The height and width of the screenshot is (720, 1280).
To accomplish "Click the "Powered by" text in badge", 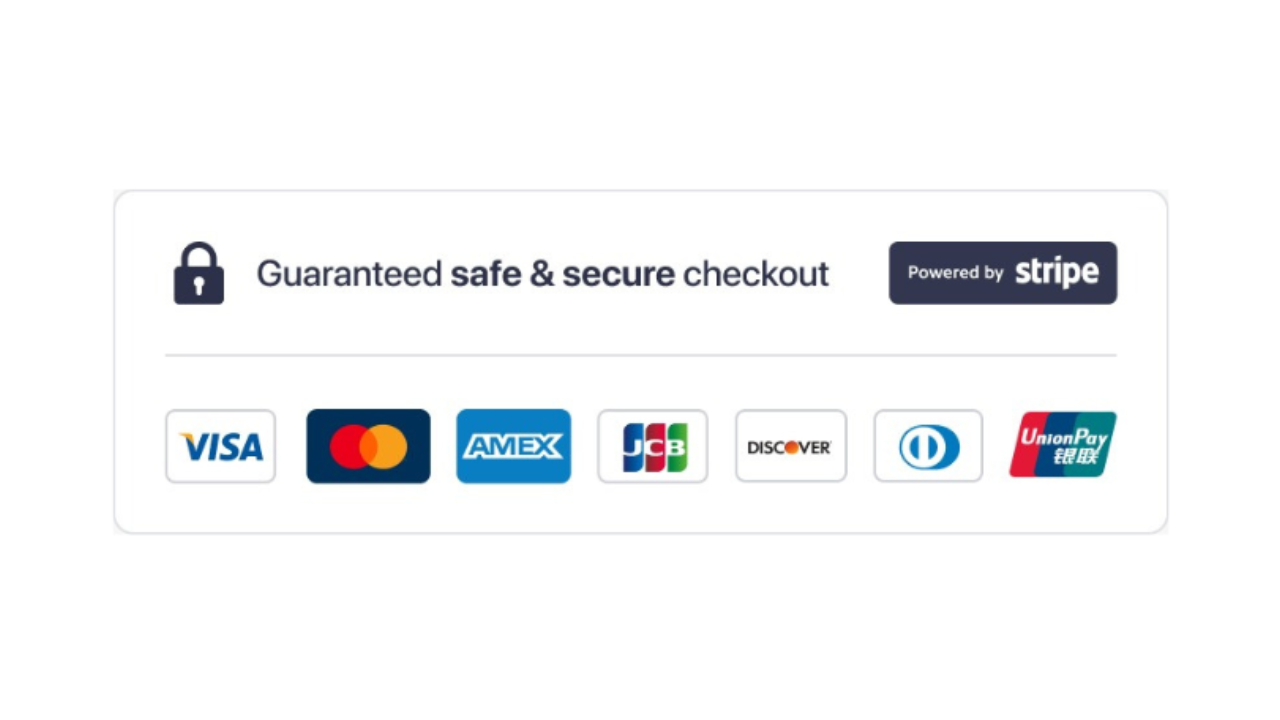I will click(x=955, y=273).
